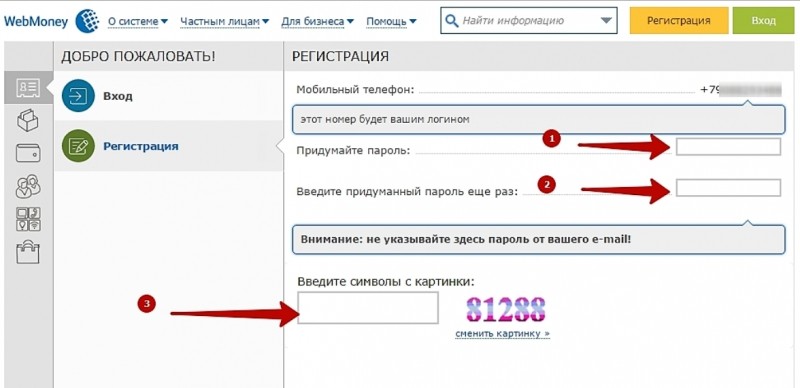The width and height of the screenshot is (800, 388).
Task: Click the WebMoney text logo
Action: pos(36,21)
